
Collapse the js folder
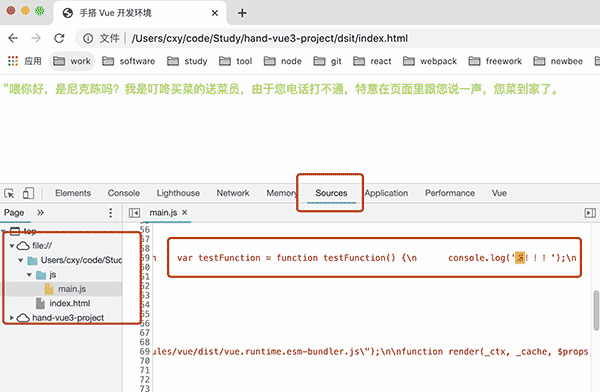coord(29,275)
